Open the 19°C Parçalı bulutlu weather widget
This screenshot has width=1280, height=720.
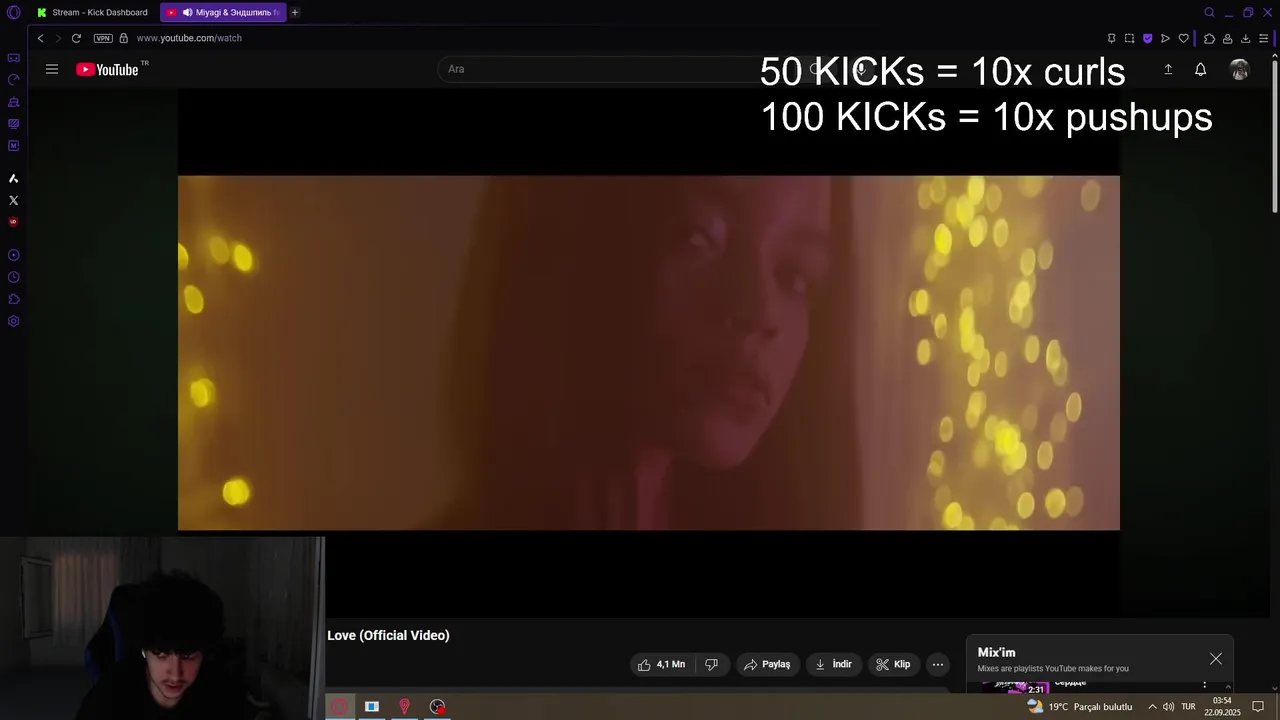pyautogui.click(x=1080, y=706)
